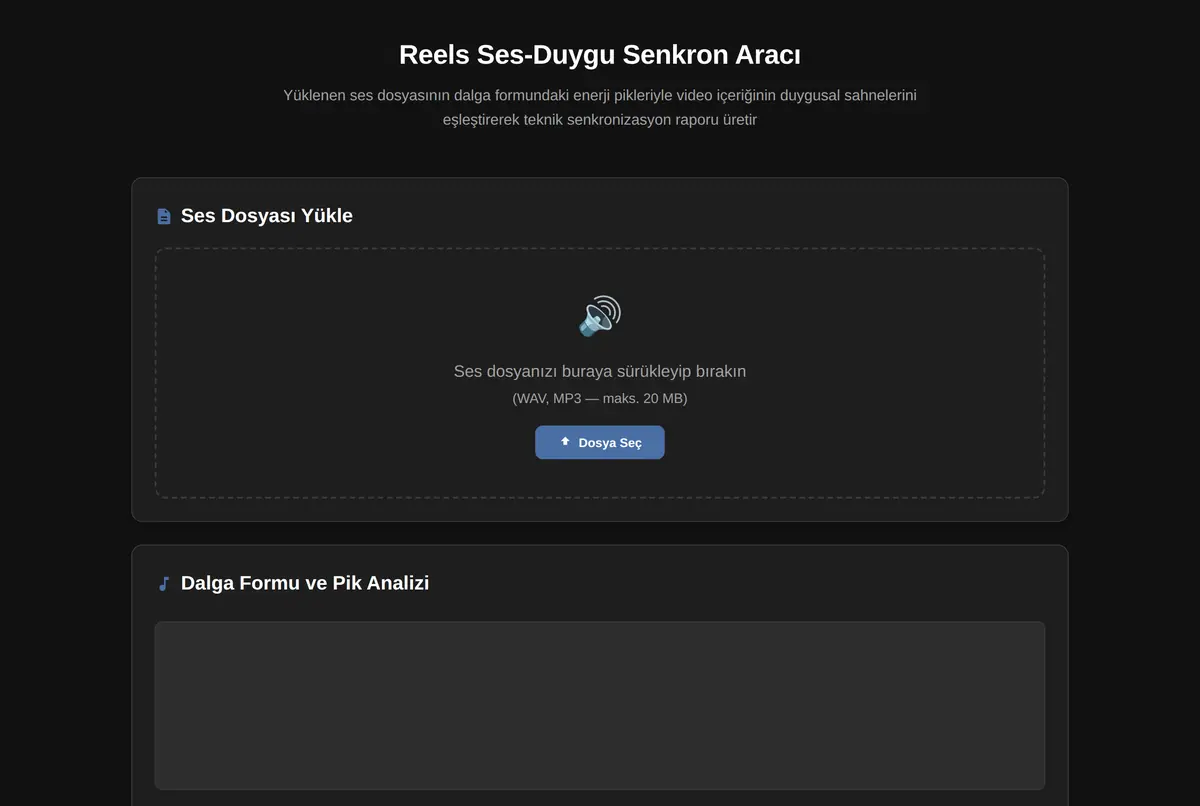Click the speaker icon in the drop zone
This screenshot has height=806, width=1200.
[x=600, y=316]
